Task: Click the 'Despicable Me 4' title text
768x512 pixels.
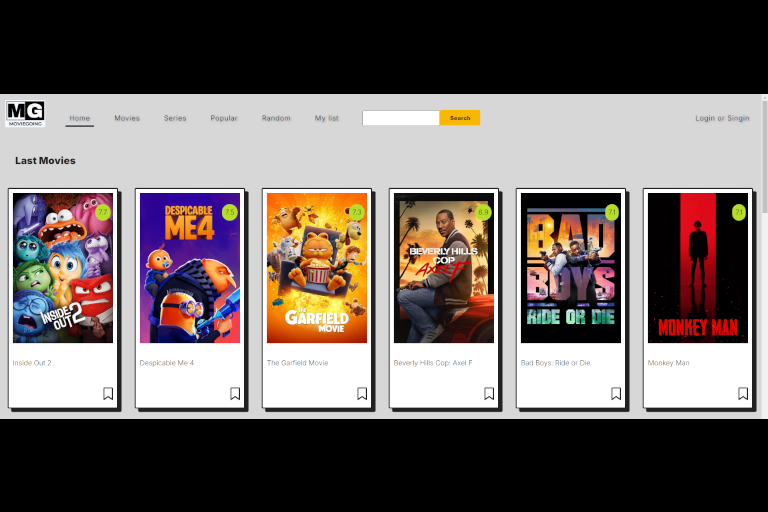Action: (x=167, y=363)
